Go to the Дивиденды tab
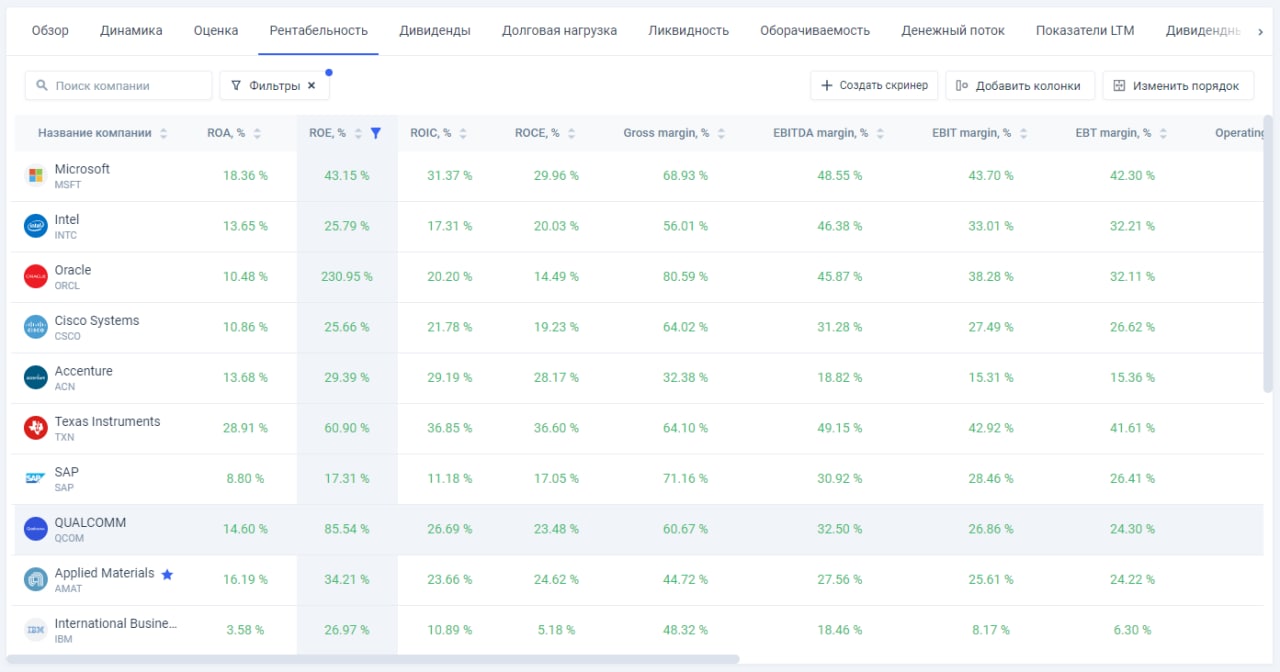Image resolution: width=1280 pixels, height=672 pixels. tap(435, 30)
